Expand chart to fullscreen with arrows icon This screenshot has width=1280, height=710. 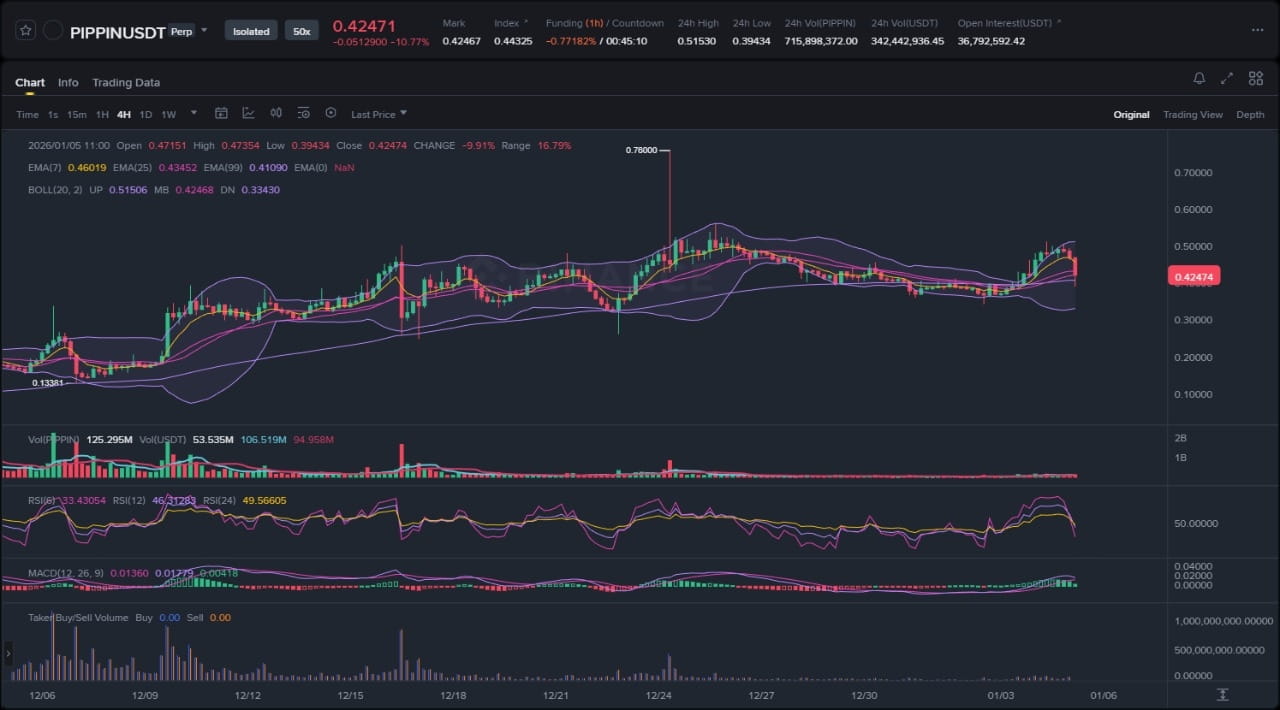(x=1227, y=78)
